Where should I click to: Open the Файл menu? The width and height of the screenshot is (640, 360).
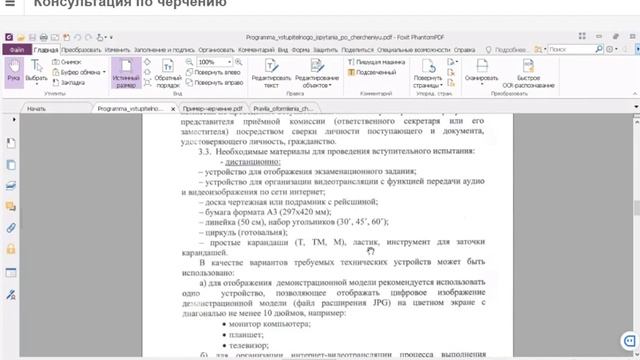(17, 49)
